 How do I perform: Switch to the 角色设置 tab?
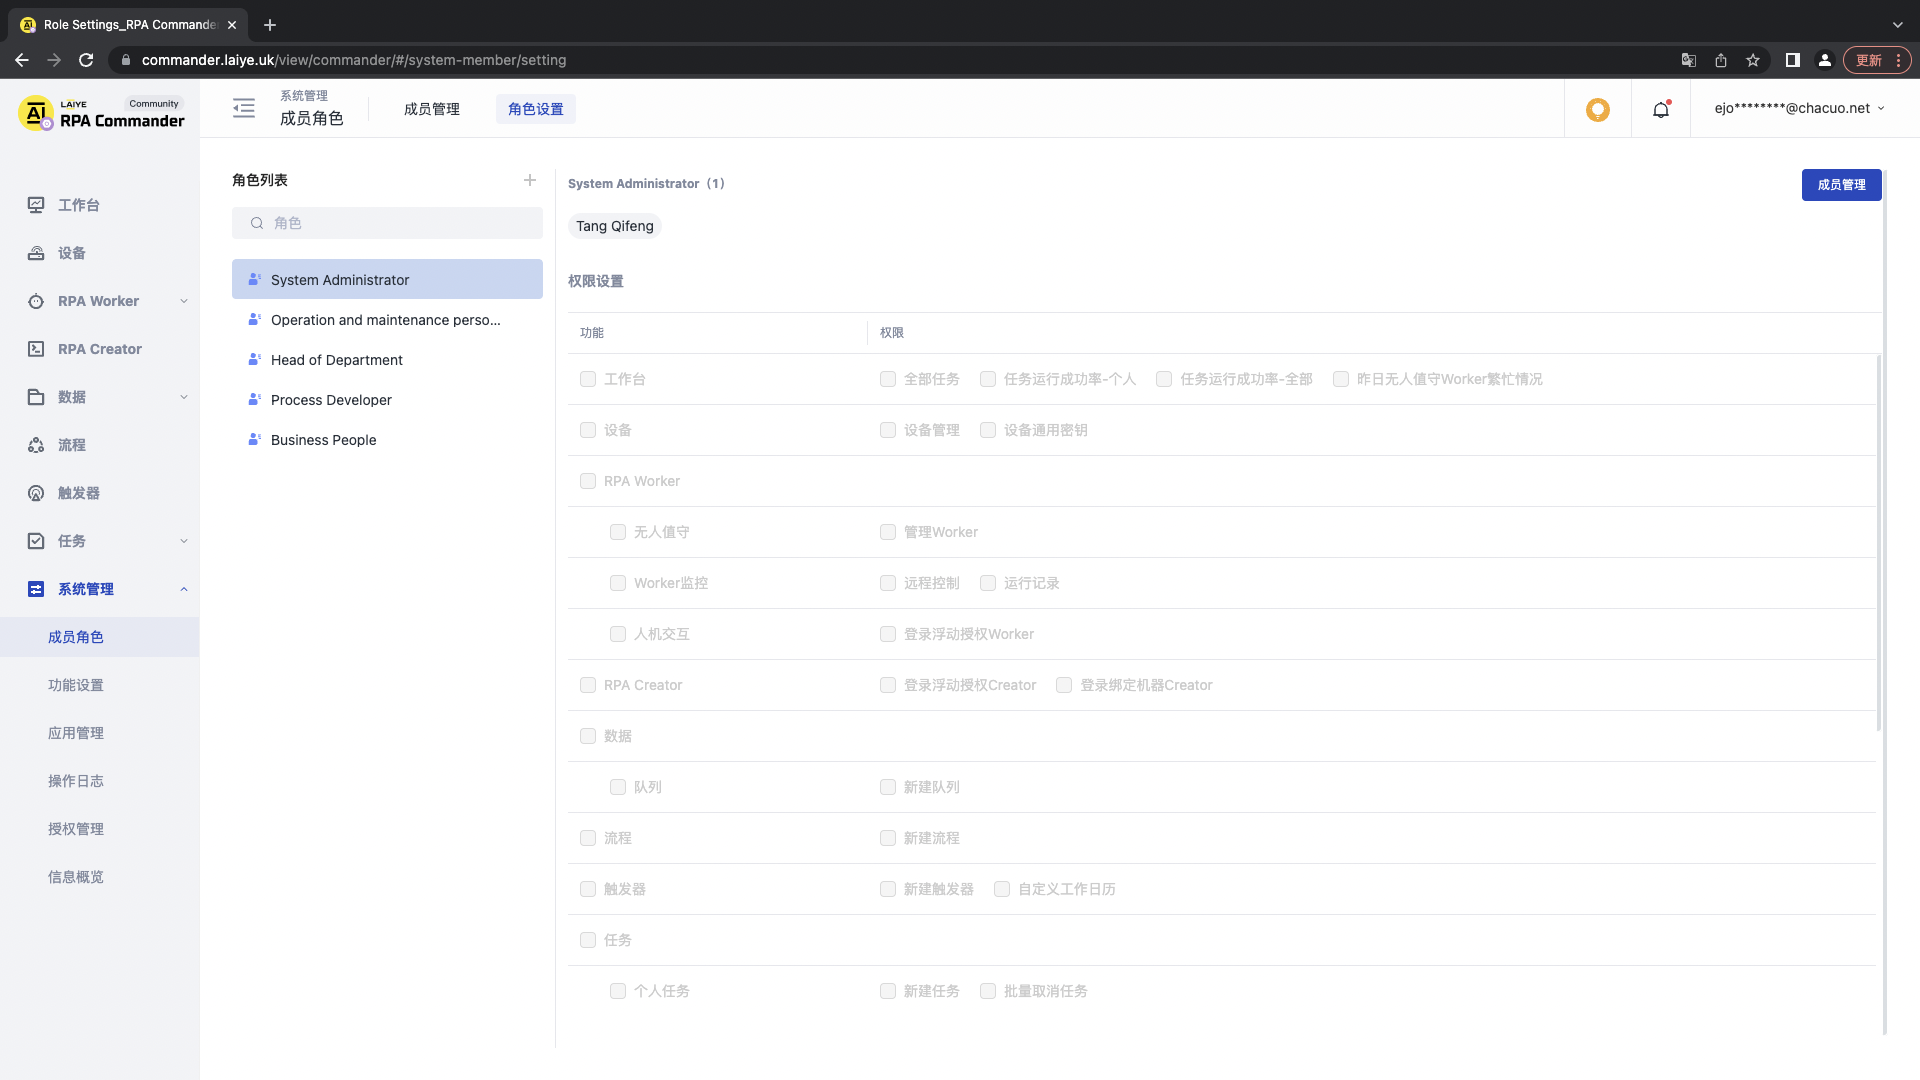click(536, 109)
